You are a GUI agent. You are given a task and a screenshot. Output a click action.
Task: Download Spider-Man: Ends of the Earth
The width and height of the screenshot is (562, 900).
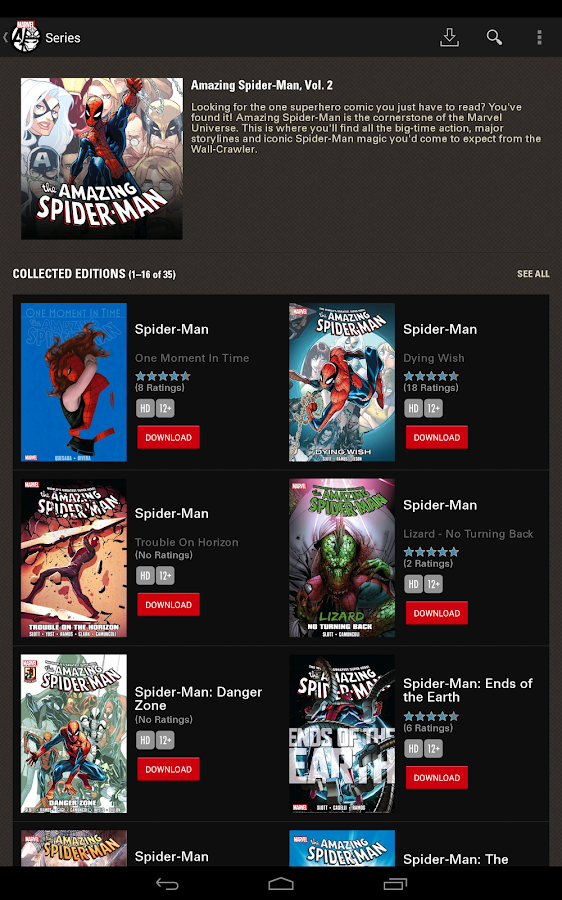pyautogui.click(x=437, y=778)
